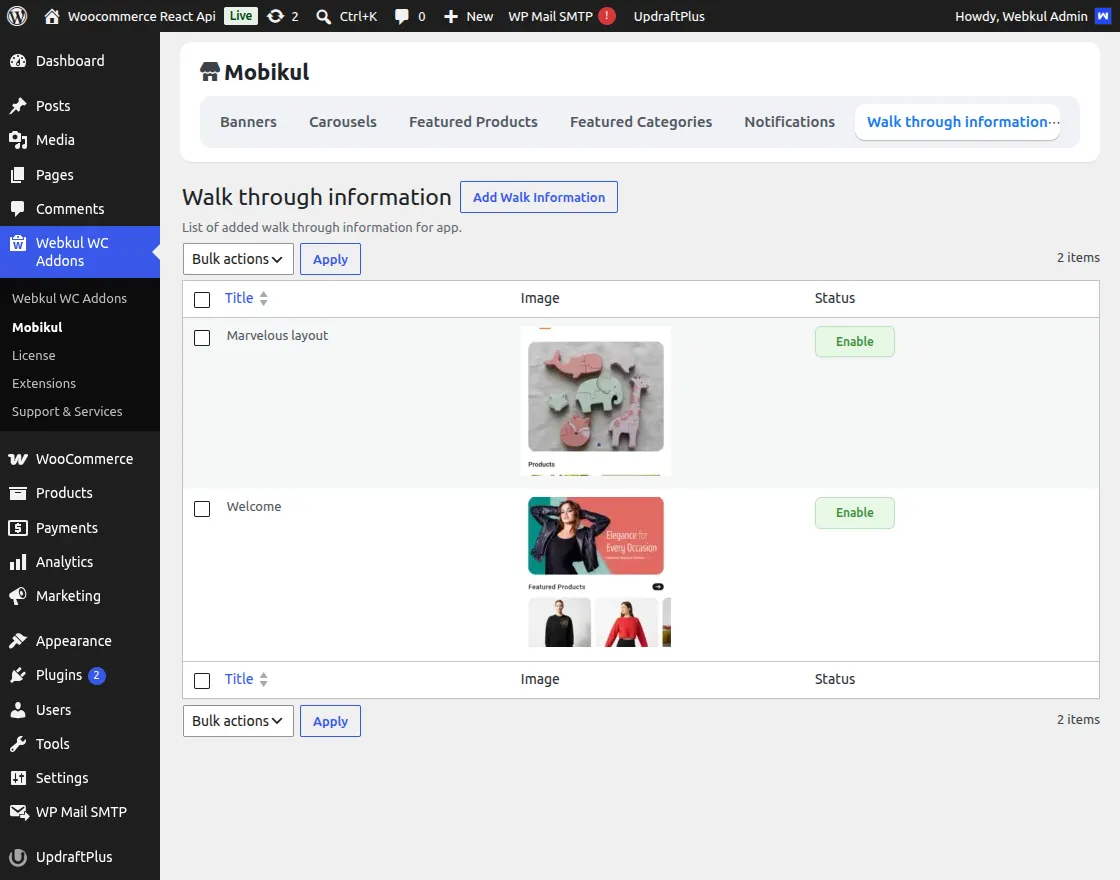The height and width of the screenshot is (880, 1120).
Task: Click the Webkul Admin avatar icon
Action: click(1102, 16)
